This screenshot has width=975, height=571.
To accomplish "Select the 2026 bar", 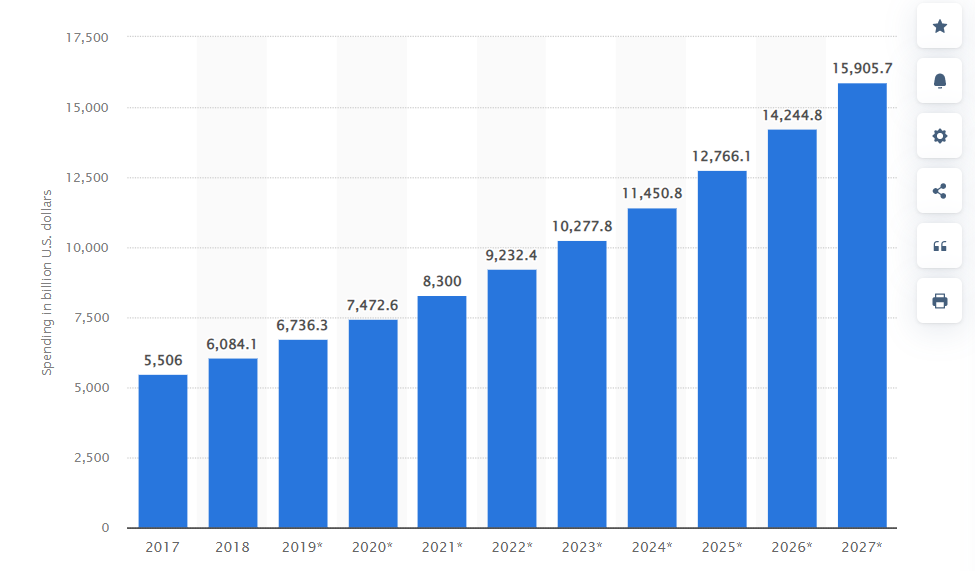I will click(x=792, y=329).
